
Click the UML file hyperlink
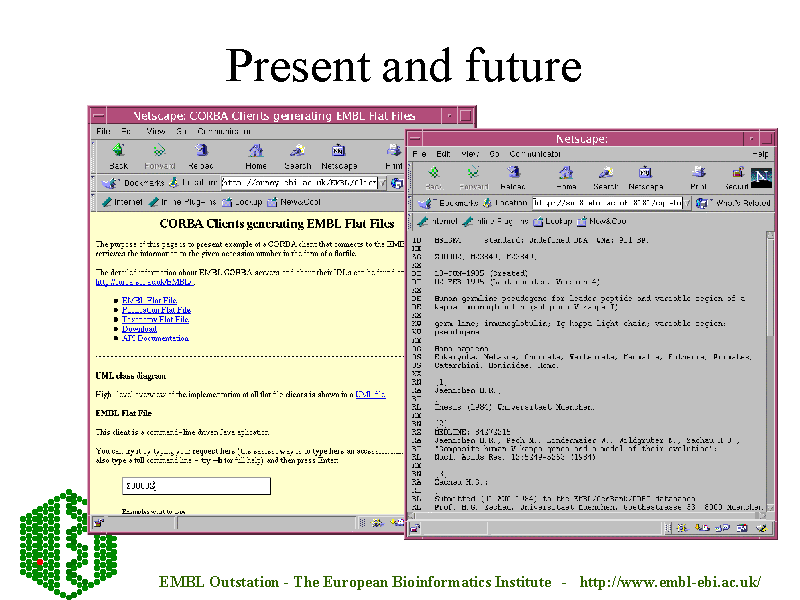(x=370, y=395)
